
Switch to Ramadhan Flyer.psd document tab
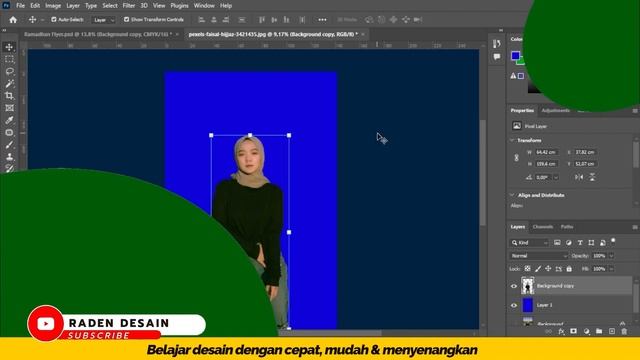coord(98,34)
